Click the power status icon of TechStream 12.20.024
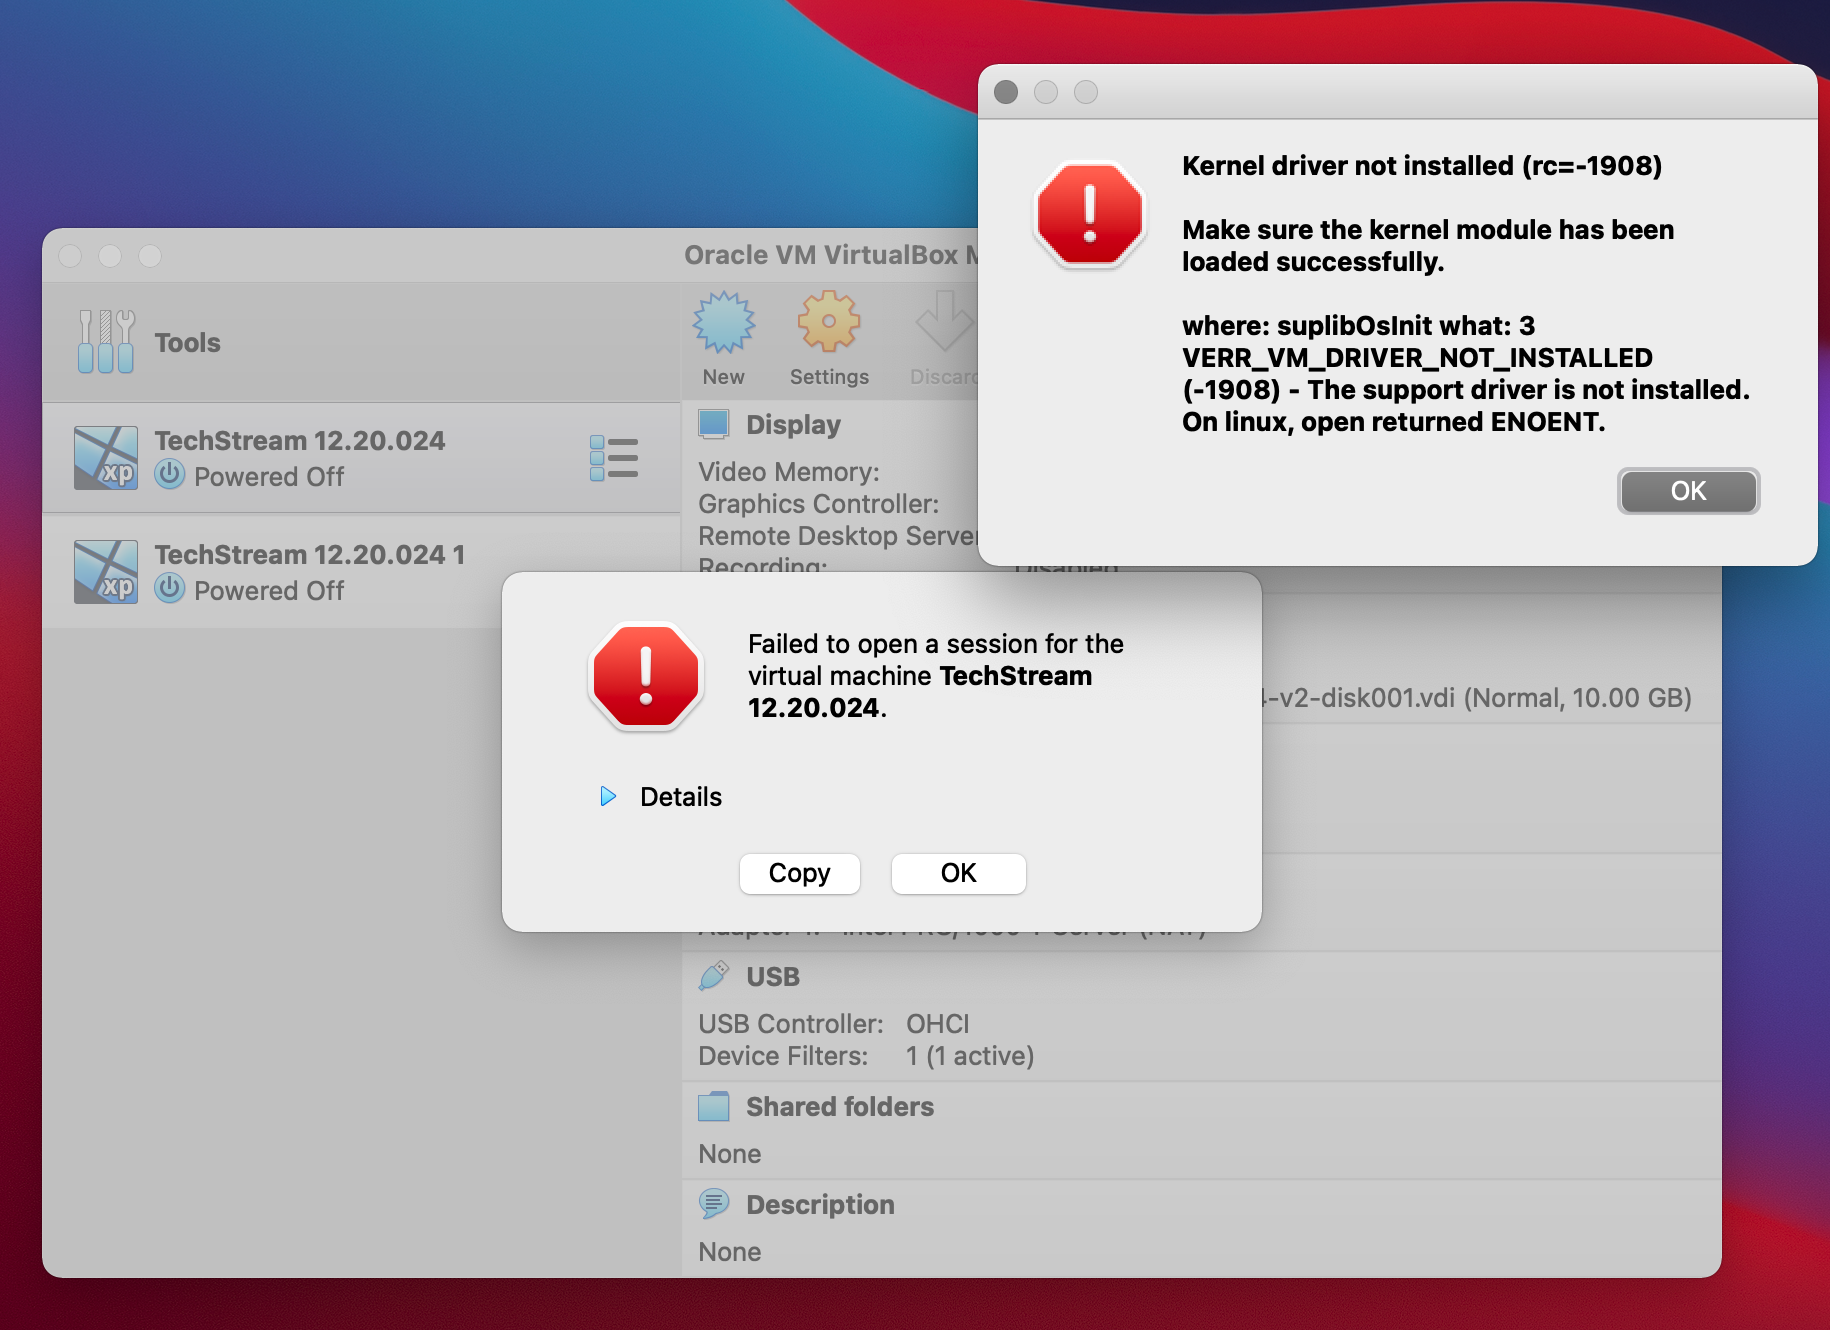The width and height of the screenshot is (1830, 1330). [x=170, y=475]
